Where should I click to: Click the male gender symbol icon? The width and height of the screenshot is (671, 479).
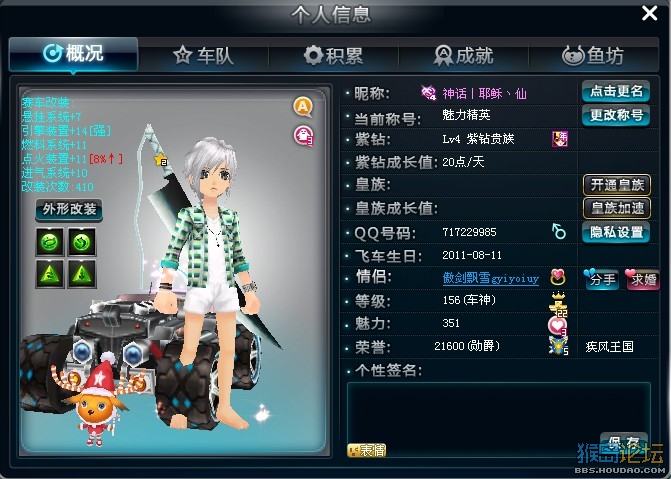pyautogui.click(x=558, y=231)
